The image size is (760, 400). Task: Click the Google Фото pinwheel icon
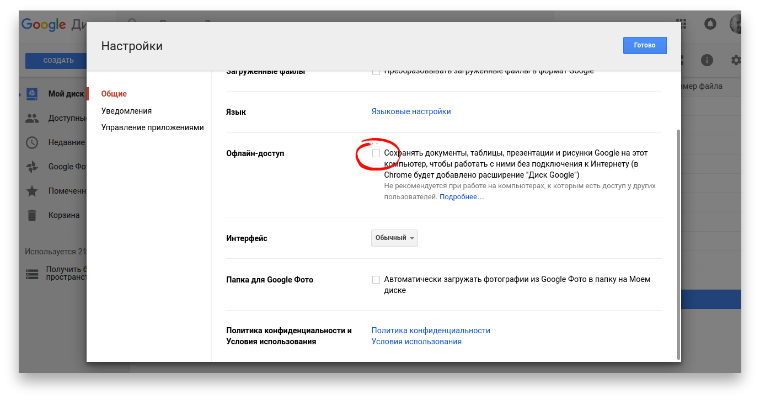32,167
